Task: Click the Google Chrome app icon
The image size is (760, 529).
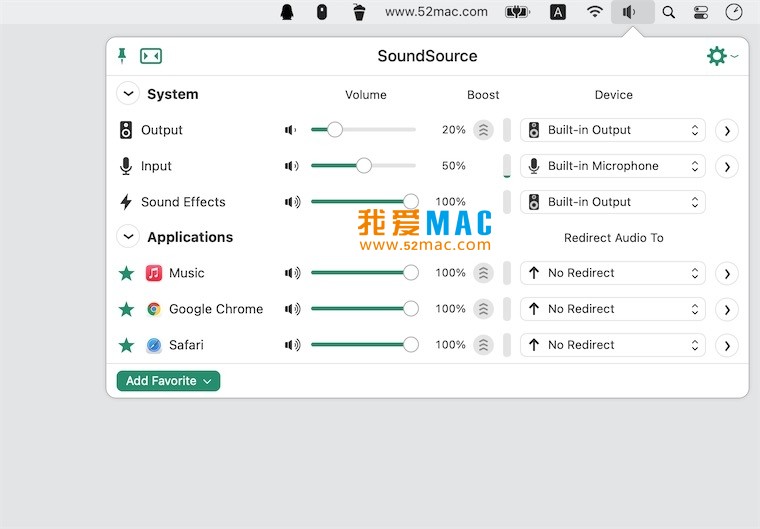Action: 154,309
